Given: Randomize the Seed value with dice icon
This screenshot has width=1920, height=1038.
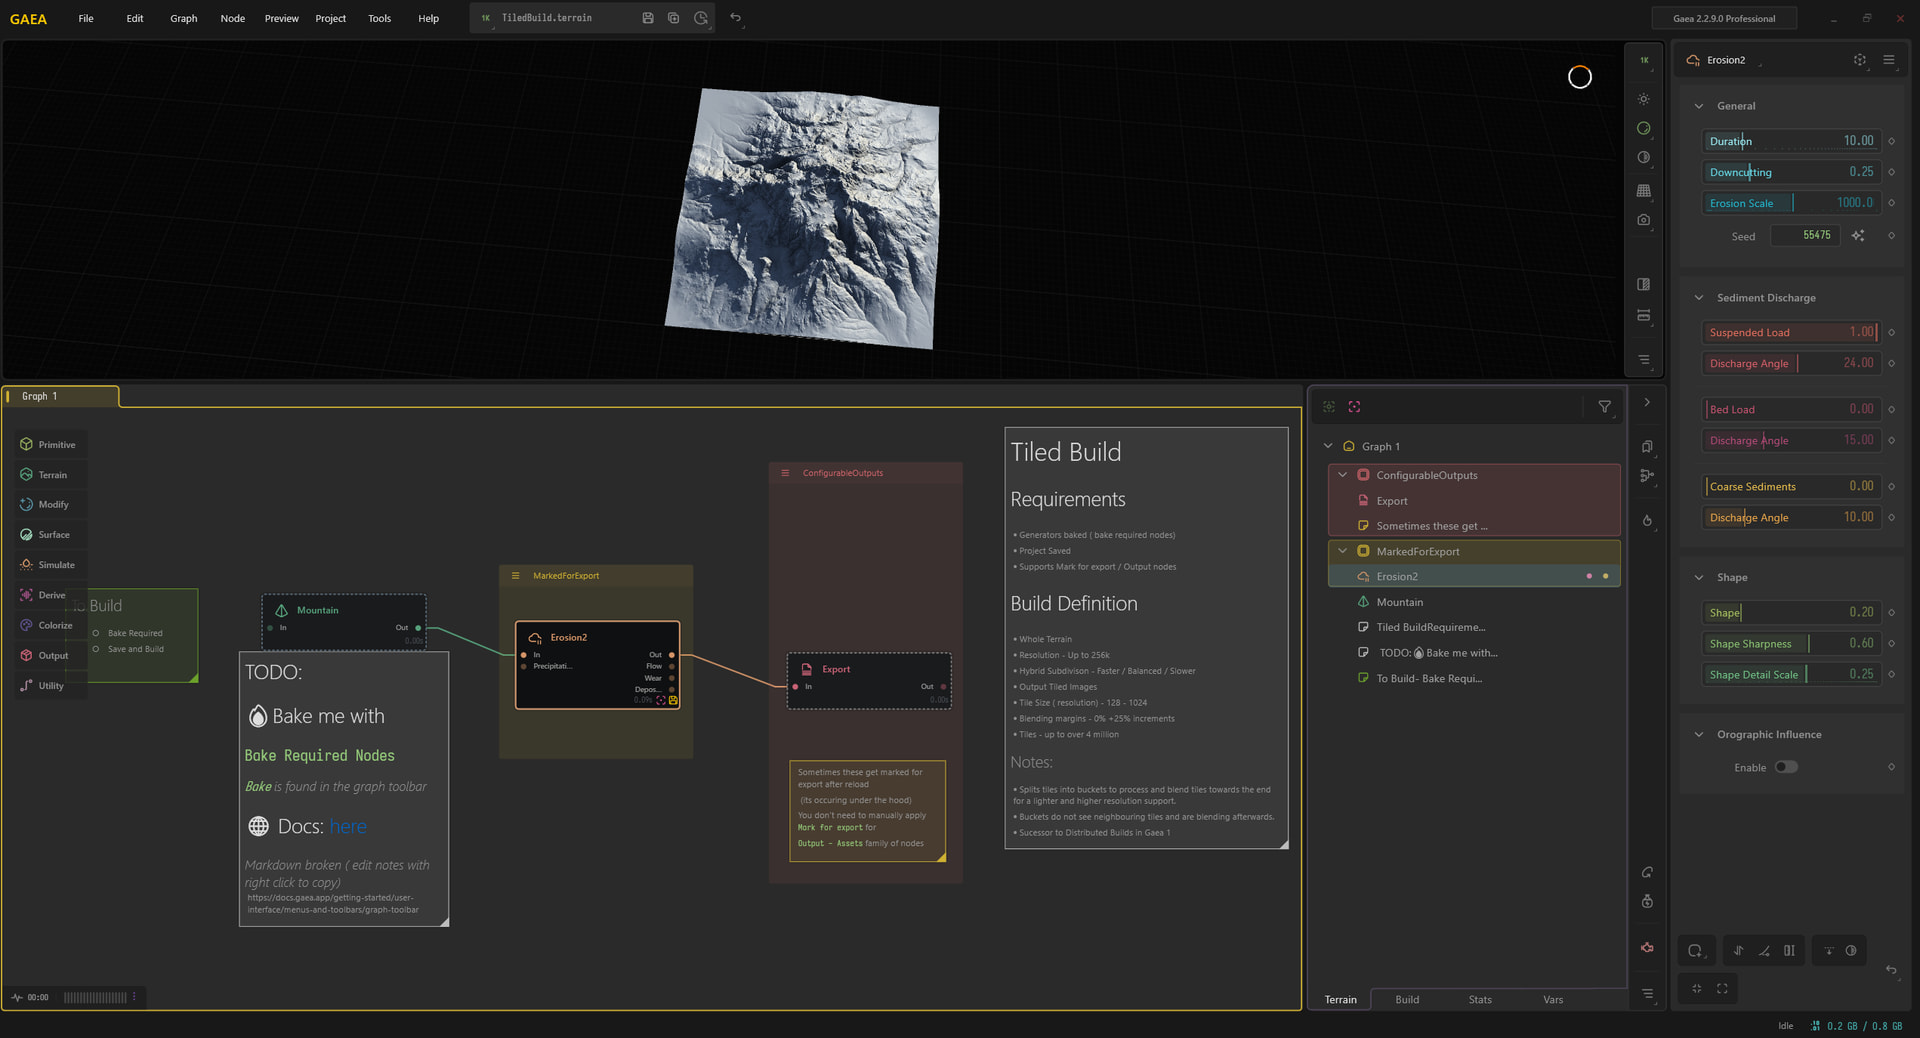Looking at the screenshot, I should point(1858,236).
